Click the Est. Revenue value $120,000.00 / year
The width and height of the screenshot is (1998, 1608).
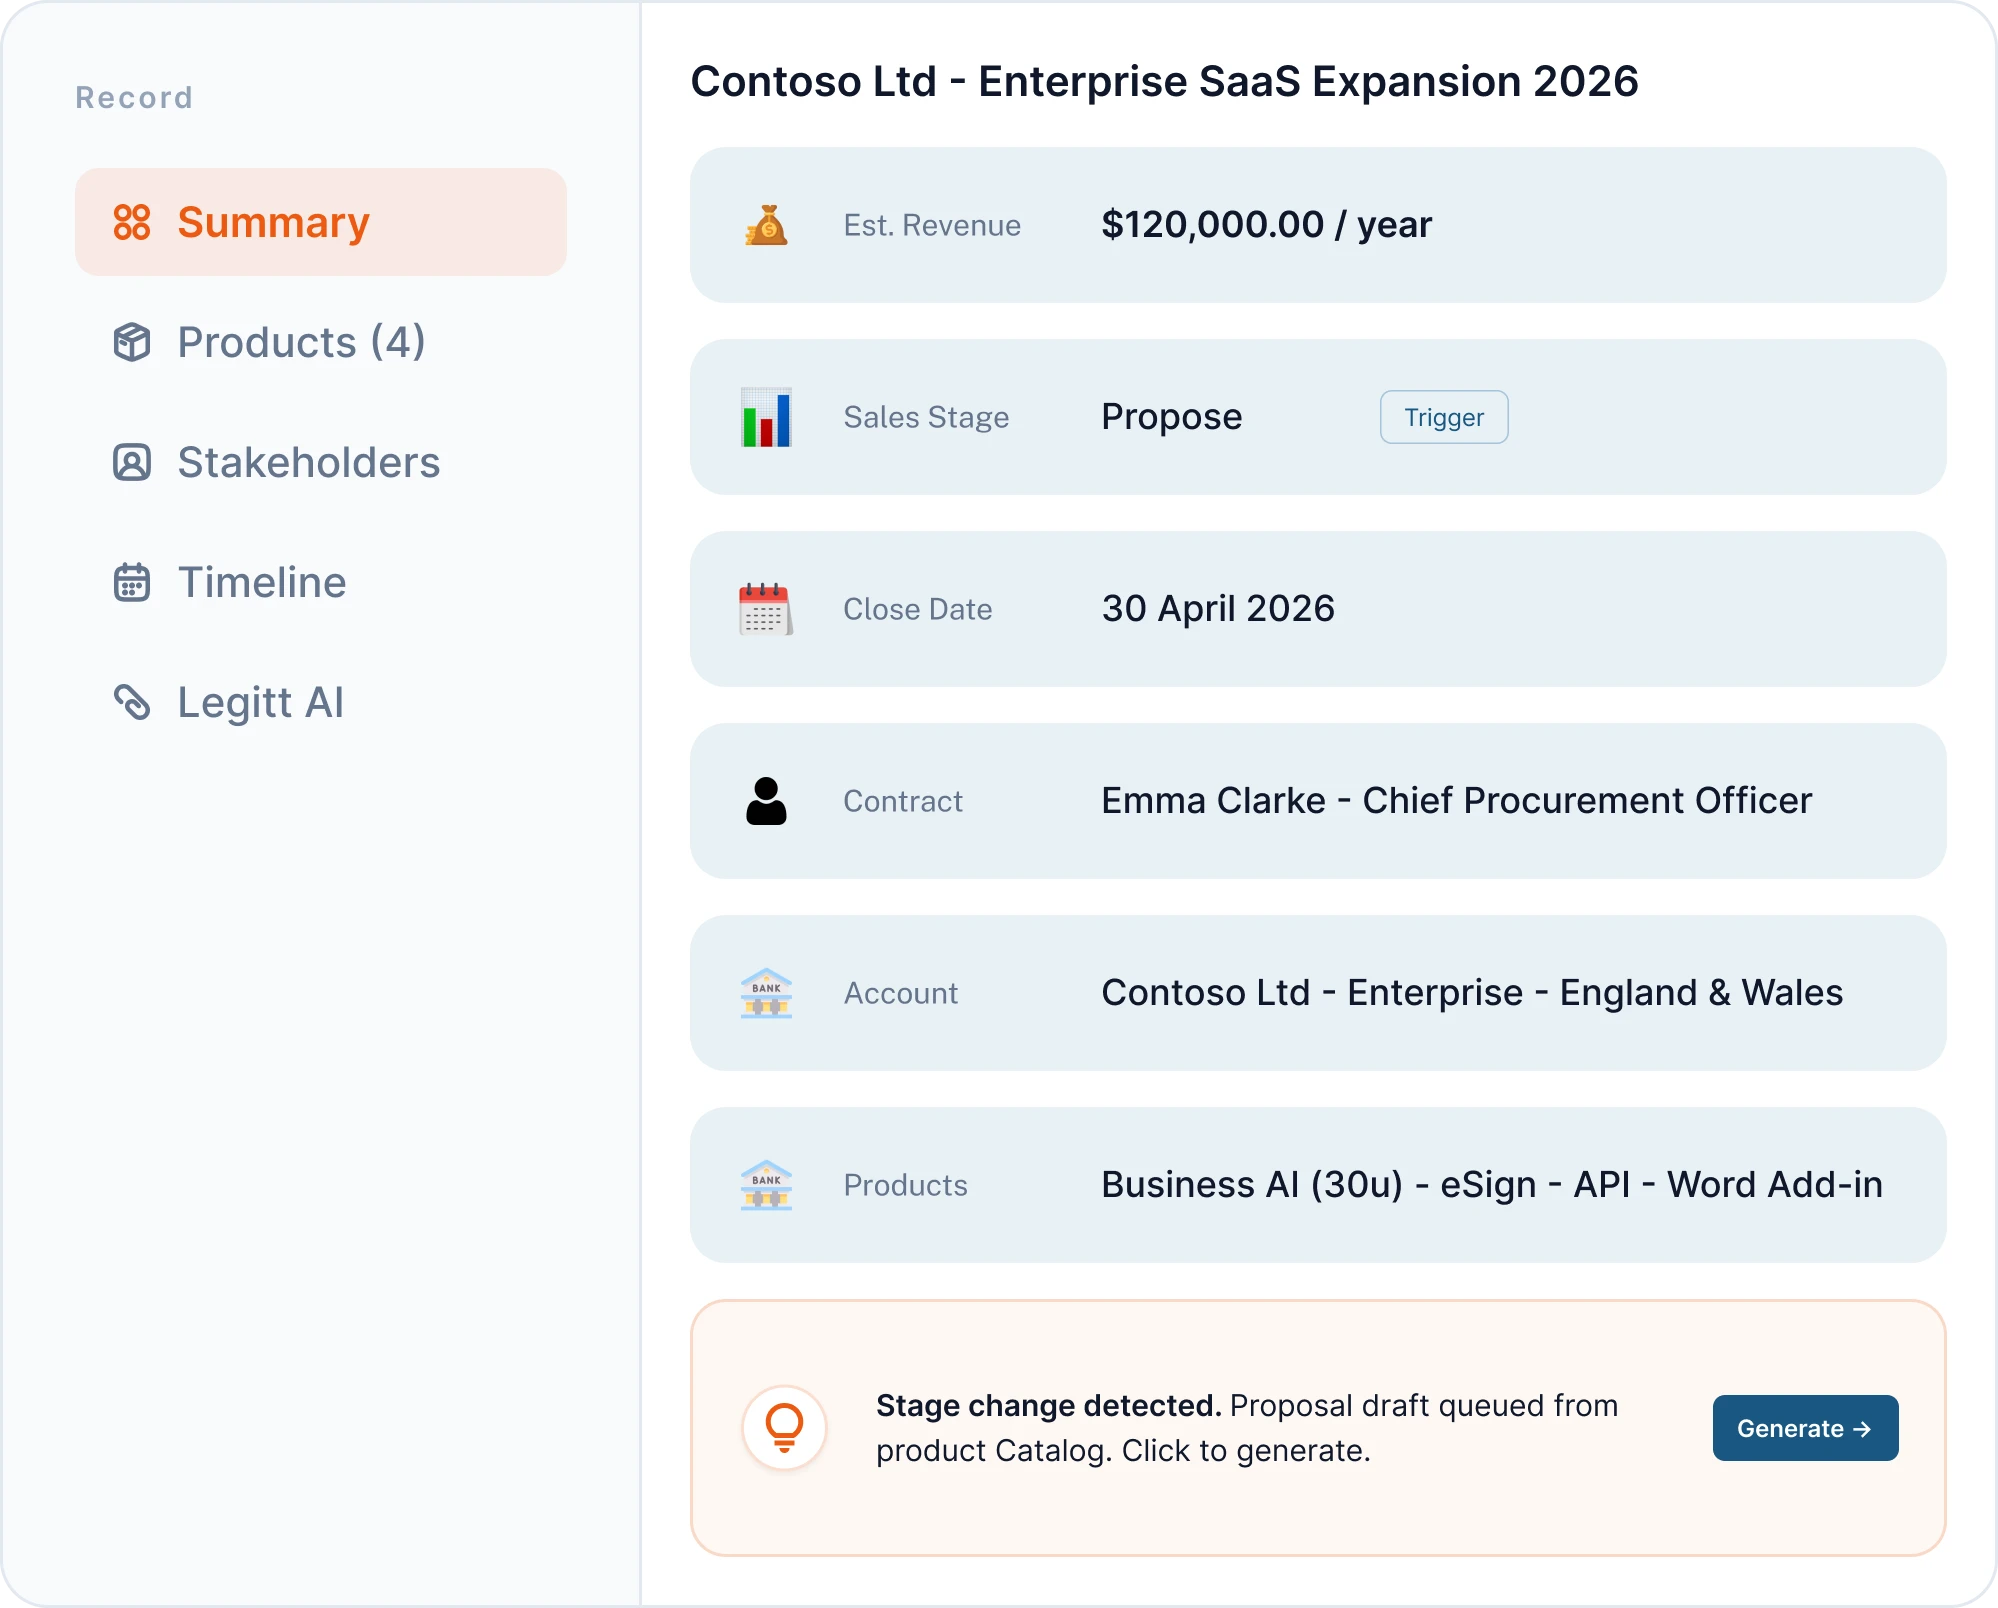click(1266, 224)
